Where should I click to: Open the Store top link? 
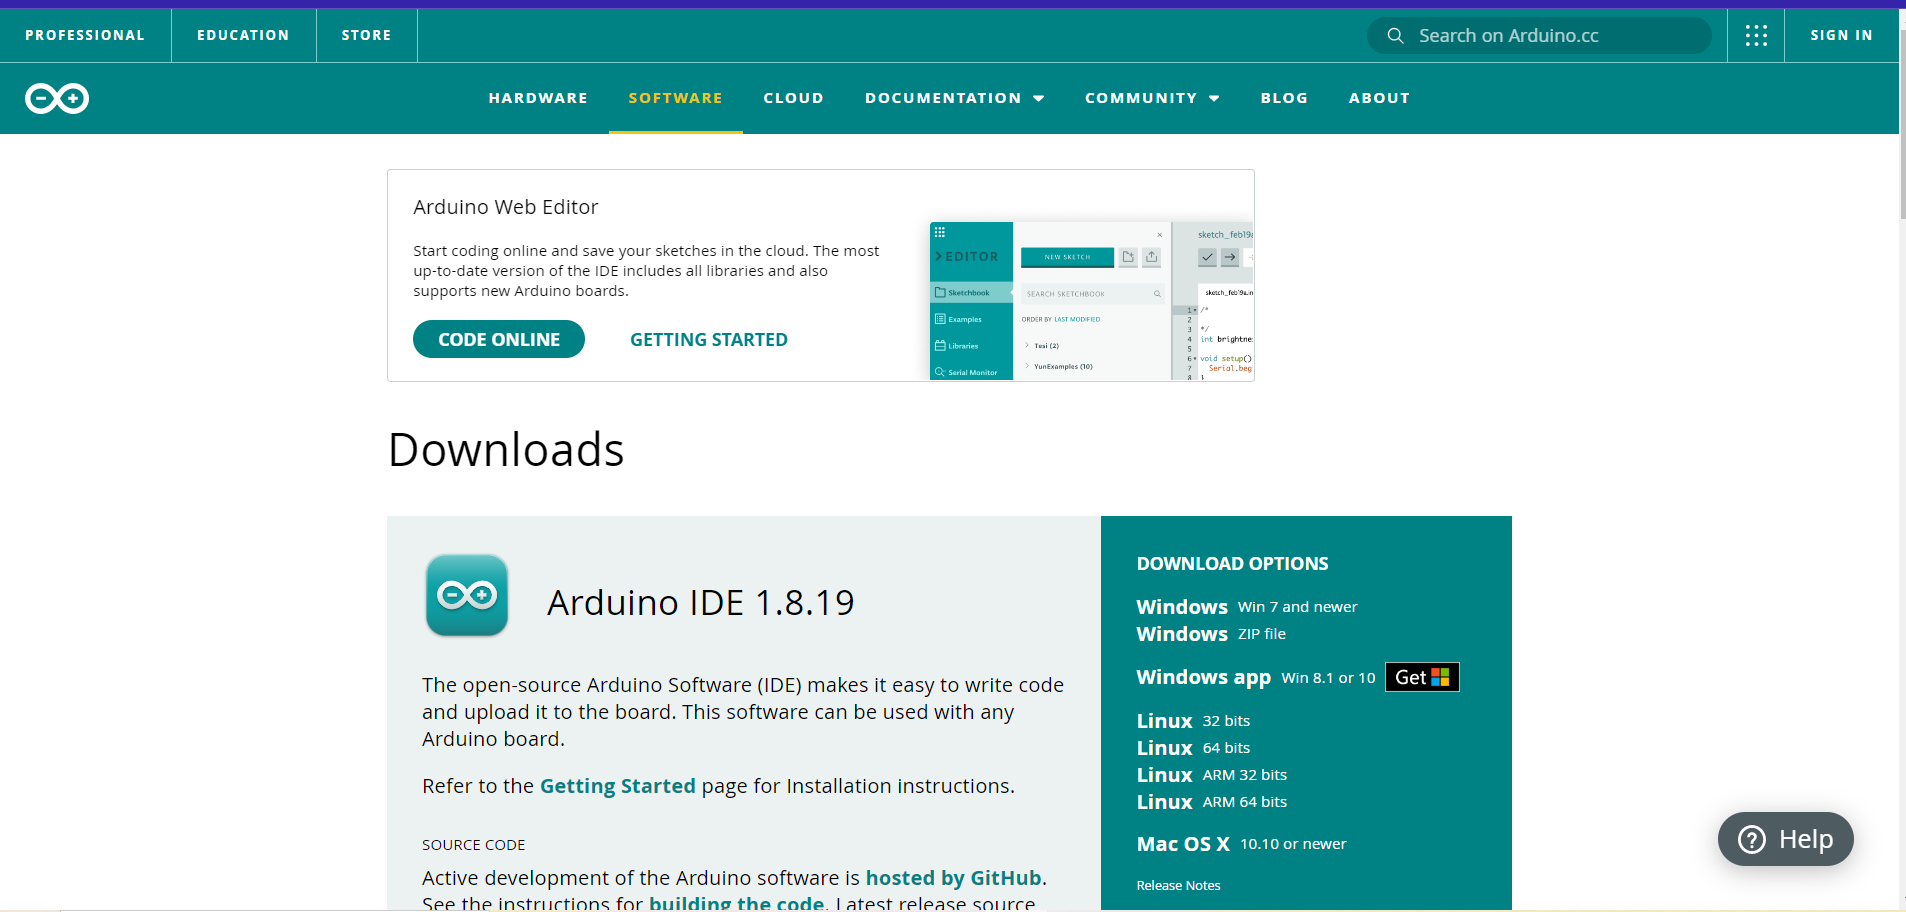point(366,35)
